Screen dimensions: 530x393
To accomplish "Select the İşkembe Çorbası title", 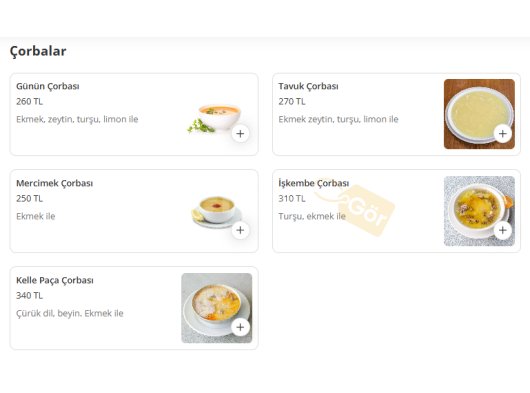I will (x=314, y=183).
